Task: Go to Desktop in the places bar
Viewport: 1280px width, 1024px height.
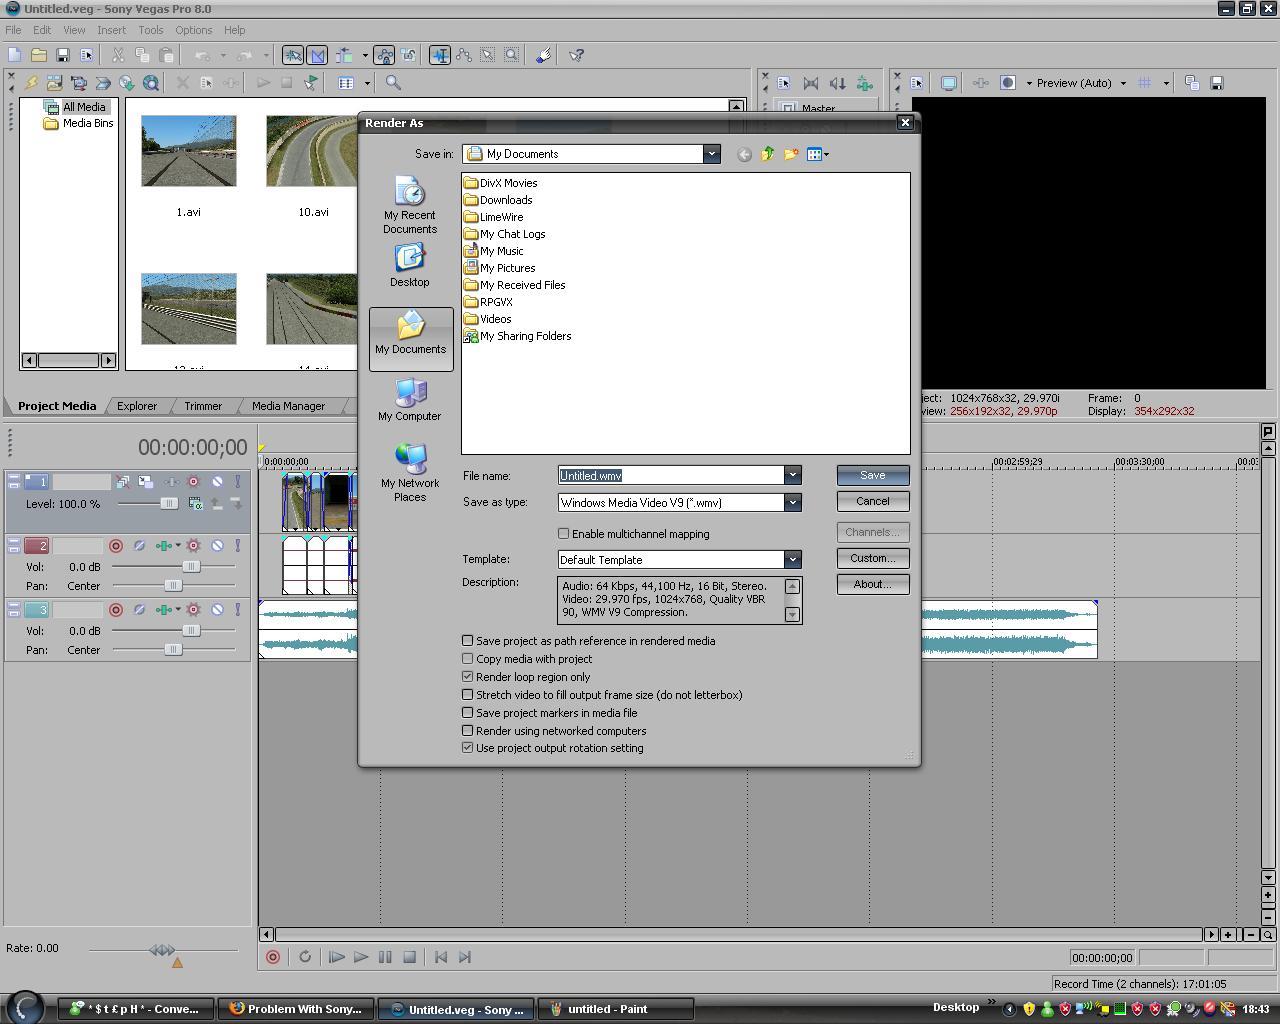Action: 410,265
